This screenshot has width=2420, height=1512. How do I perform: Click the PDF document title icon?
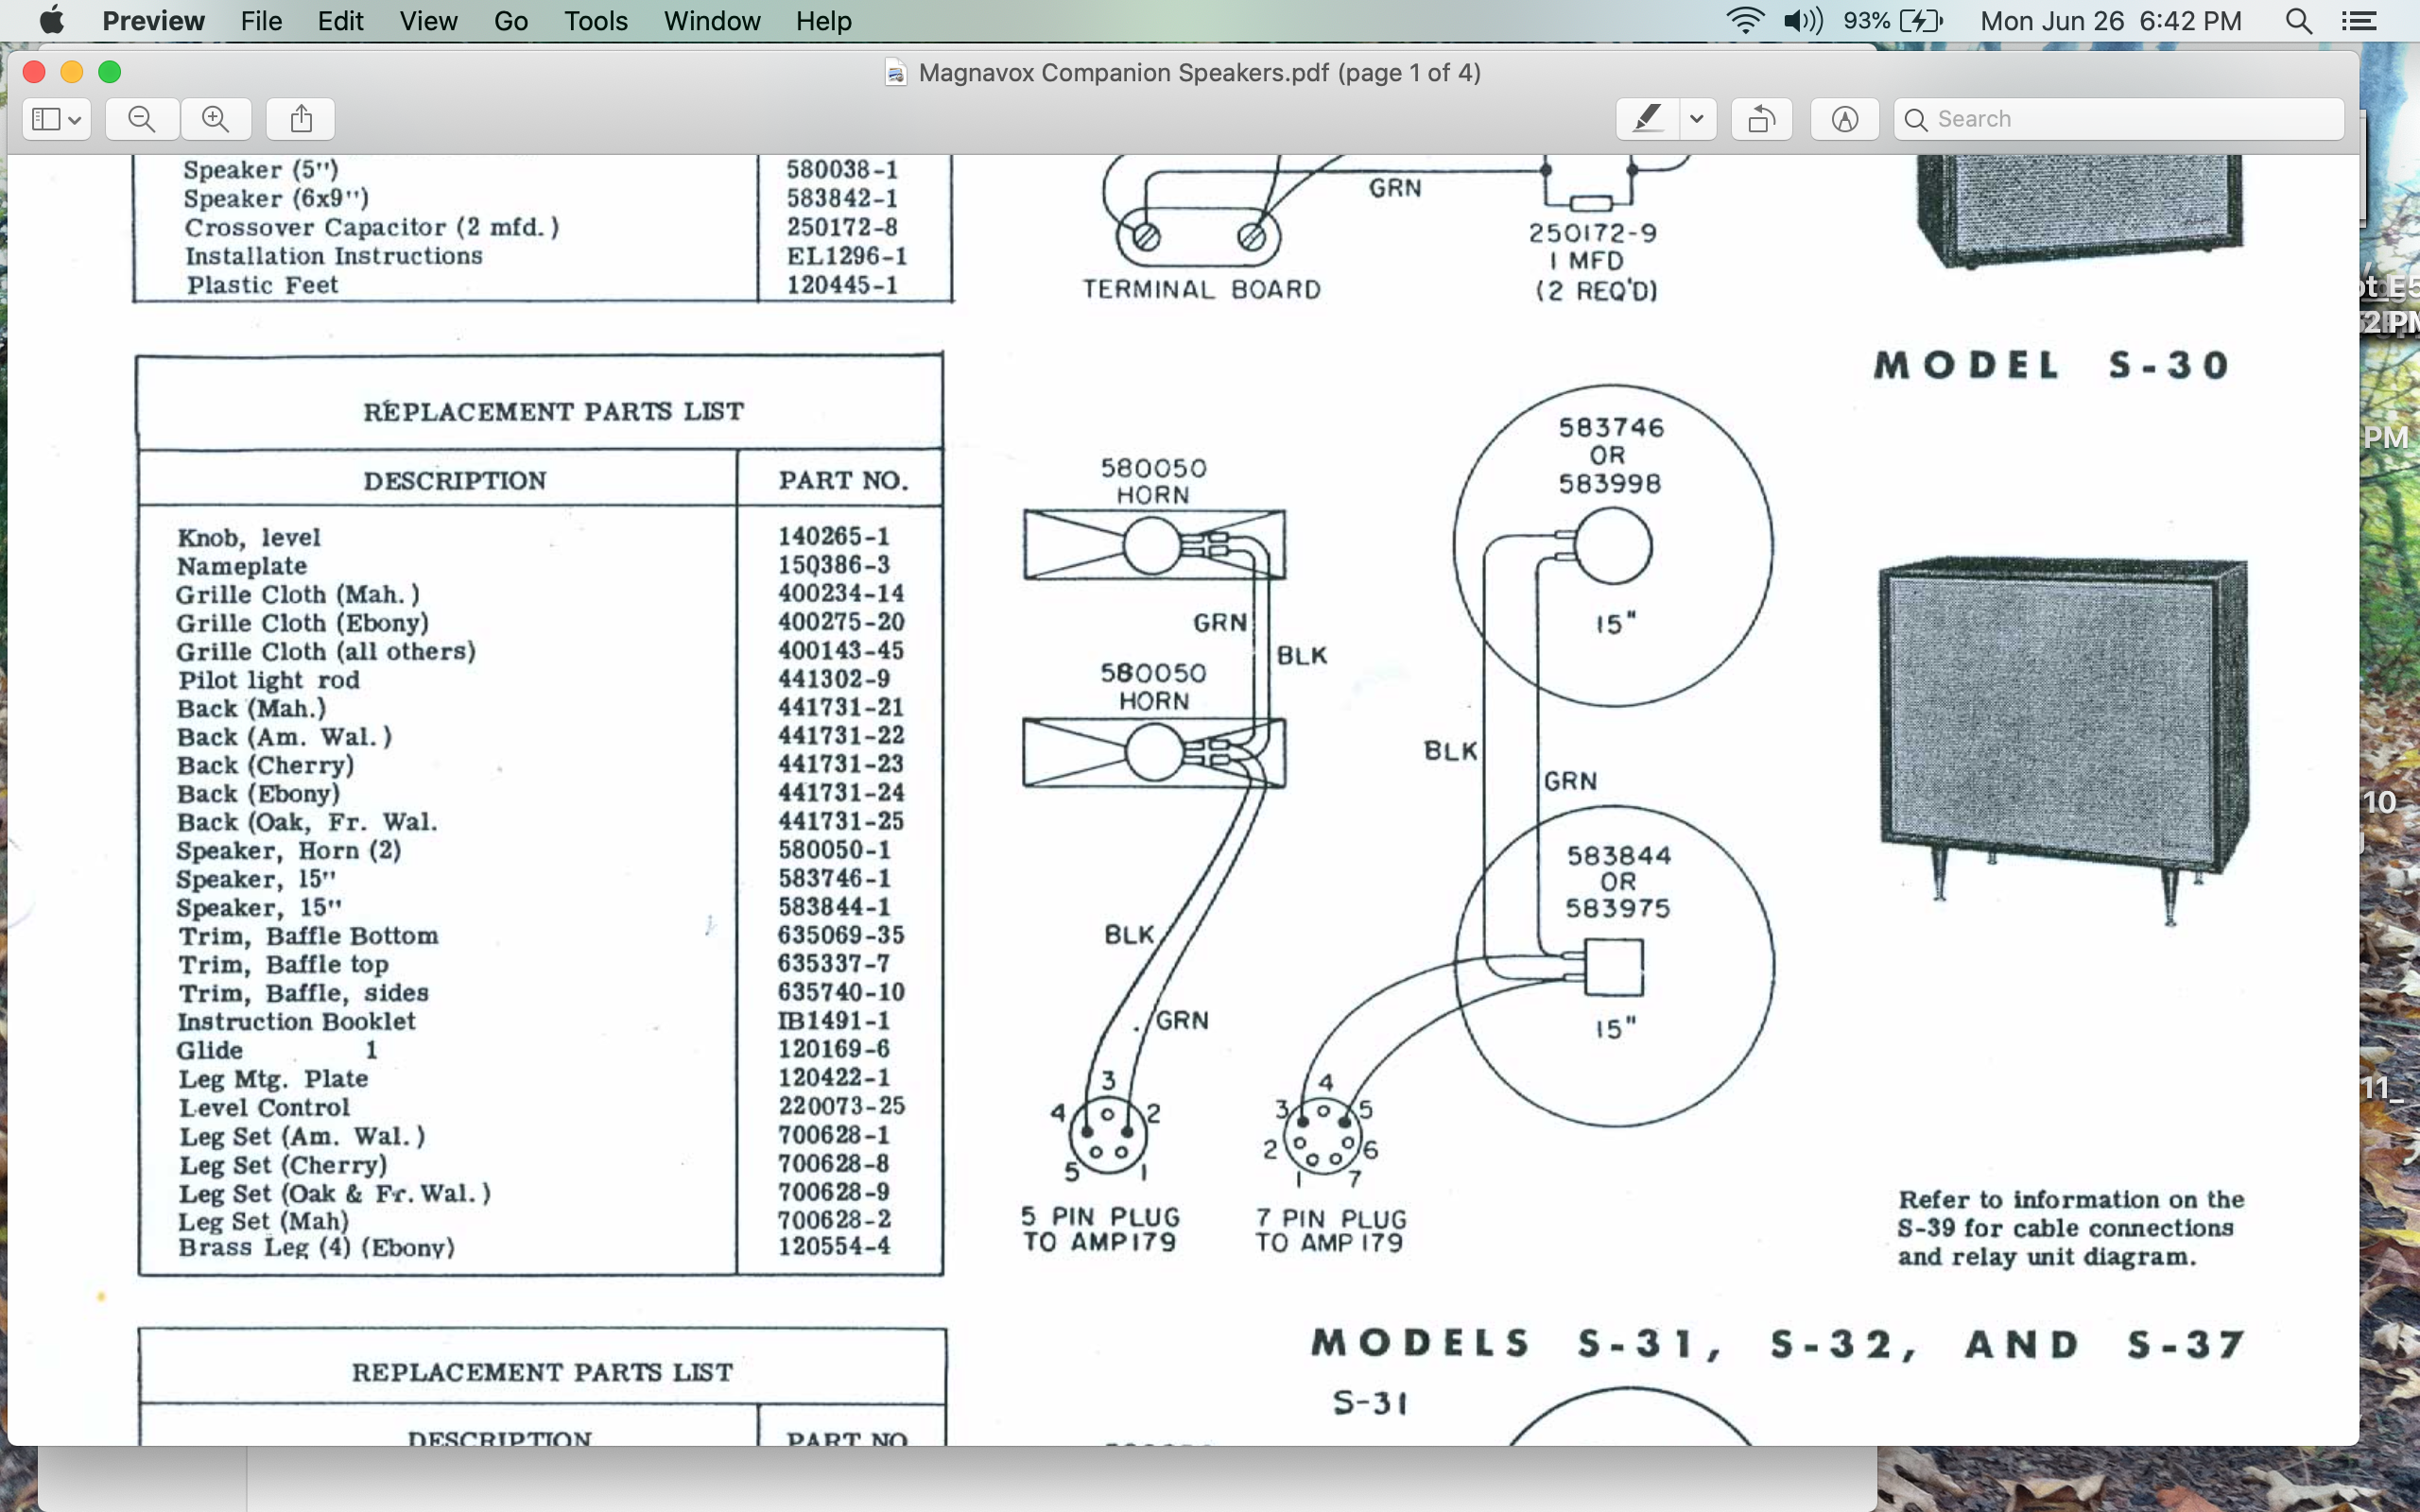click(896, 73)
